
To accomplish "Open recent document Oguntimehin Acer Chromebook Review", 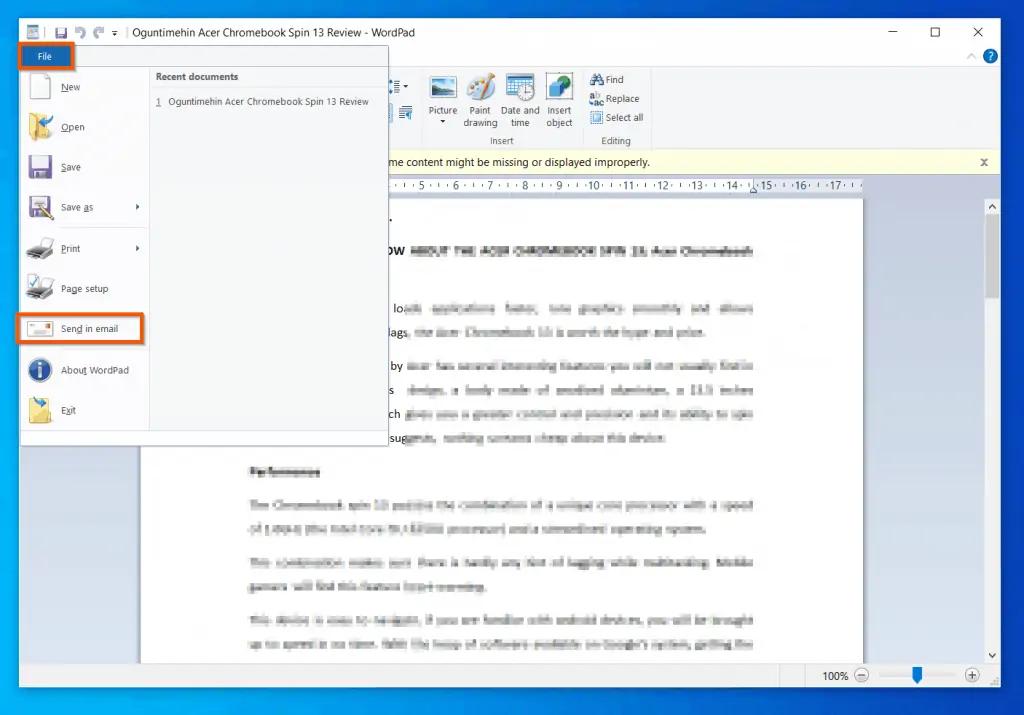I will click(x=266, y=101).
